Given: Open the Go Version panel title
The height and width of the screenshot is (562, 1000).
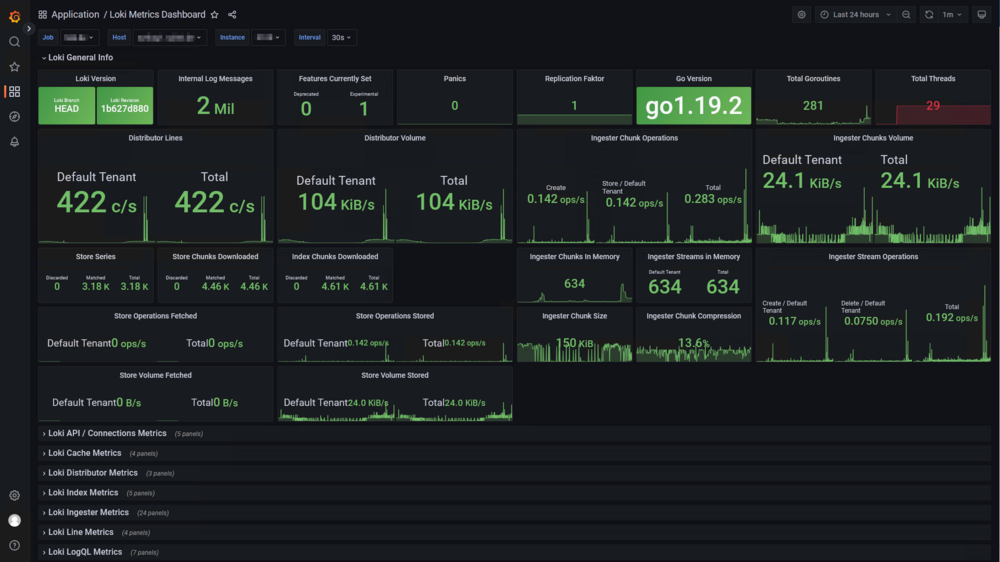Looking at the screenshot, I should coord(693,79).
